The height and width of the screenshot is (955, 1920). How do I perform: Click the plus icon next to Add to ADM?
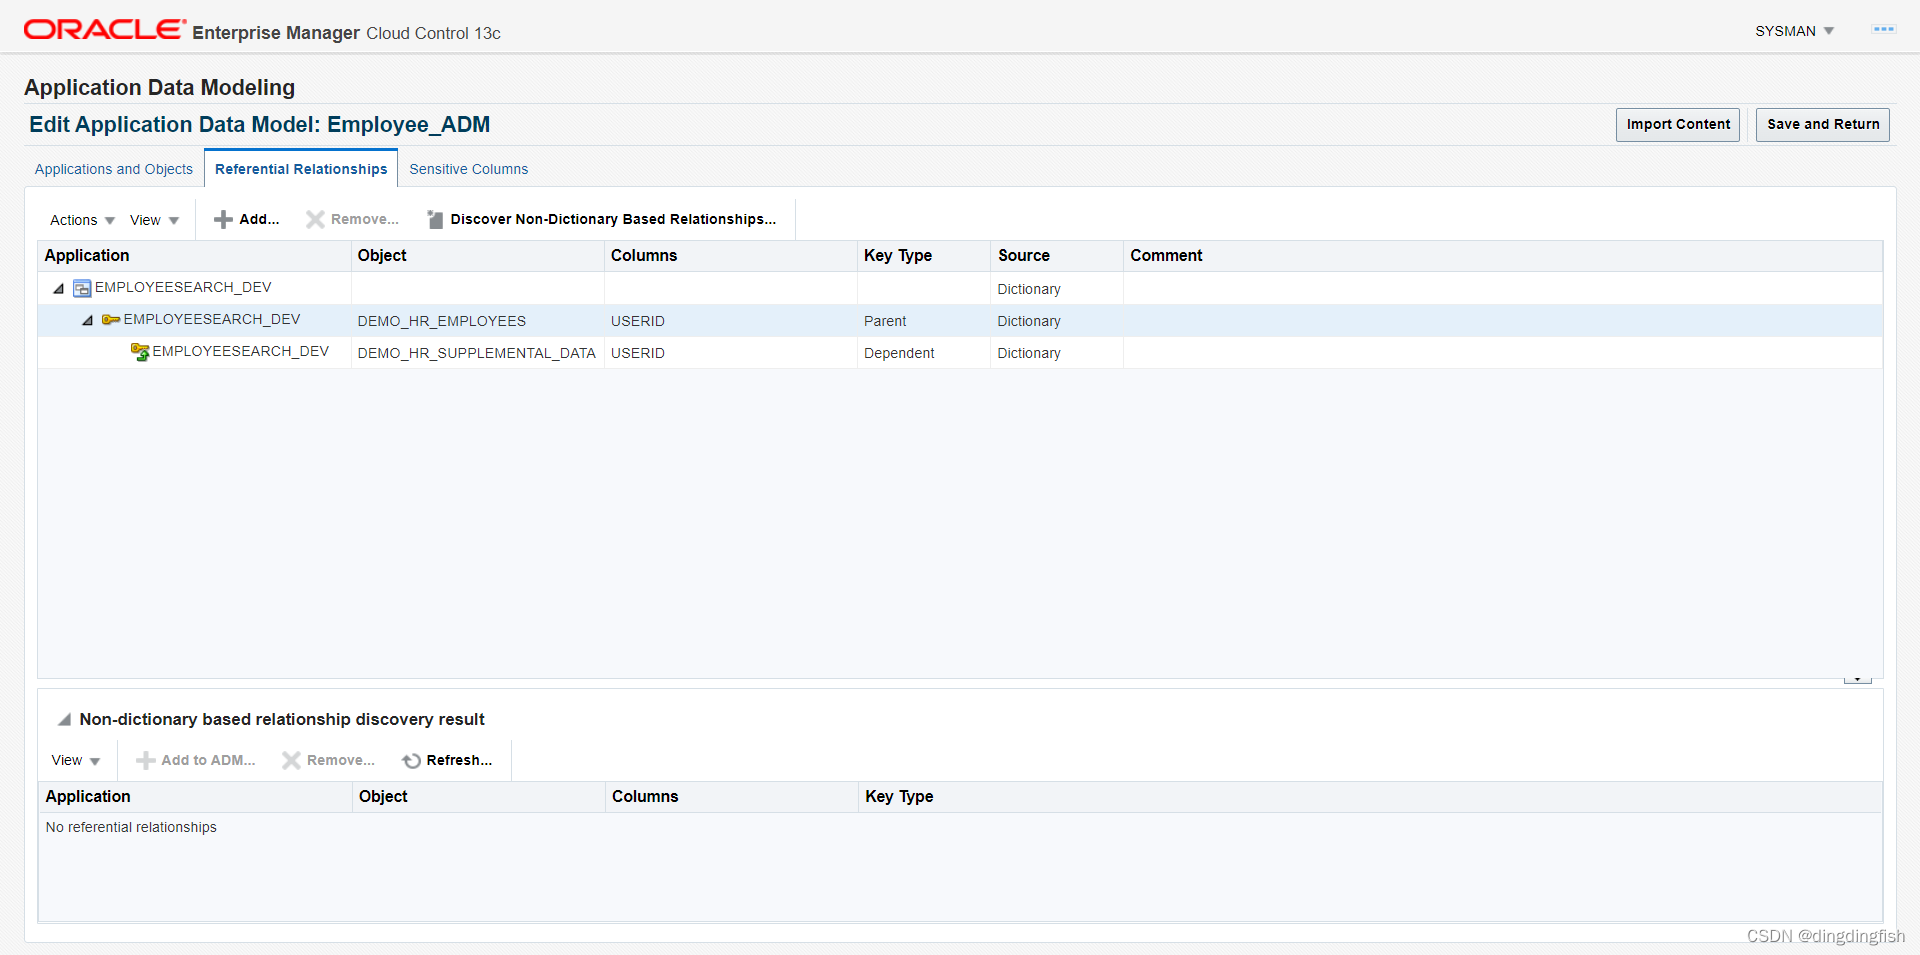145,760
